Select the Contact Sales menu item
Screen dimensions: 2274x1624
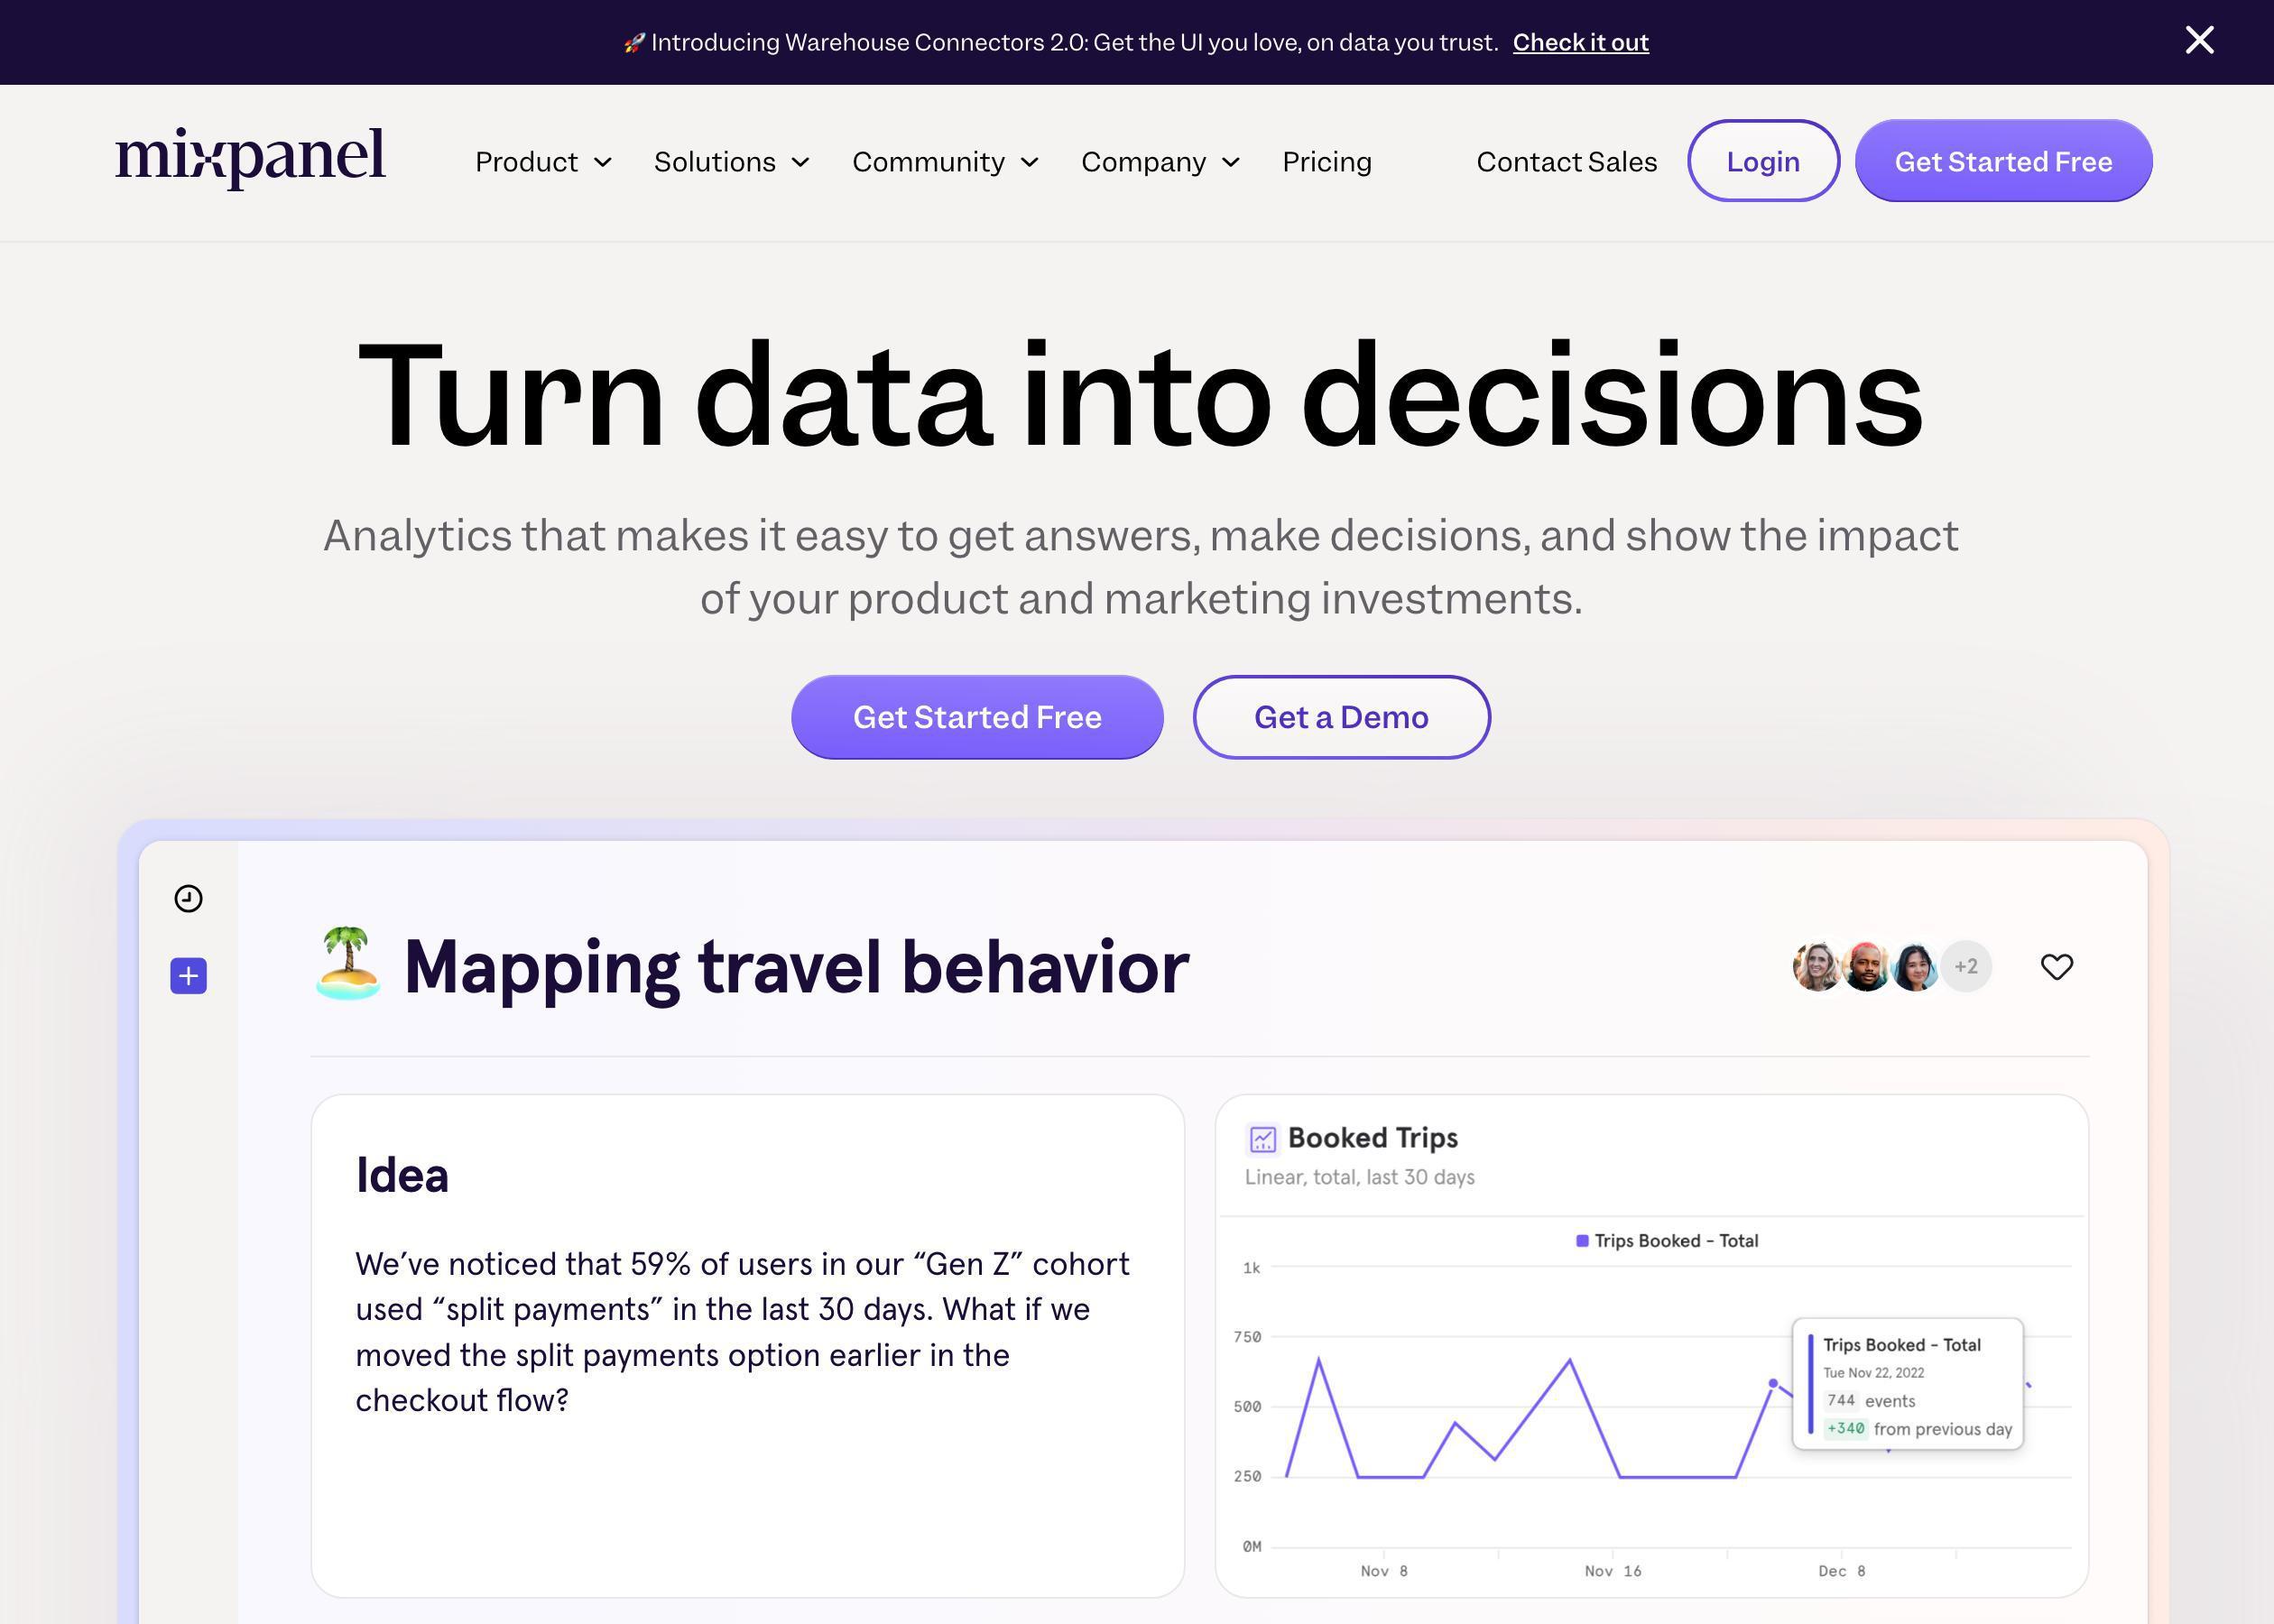pyautogui.click(x=1566, y=160)
